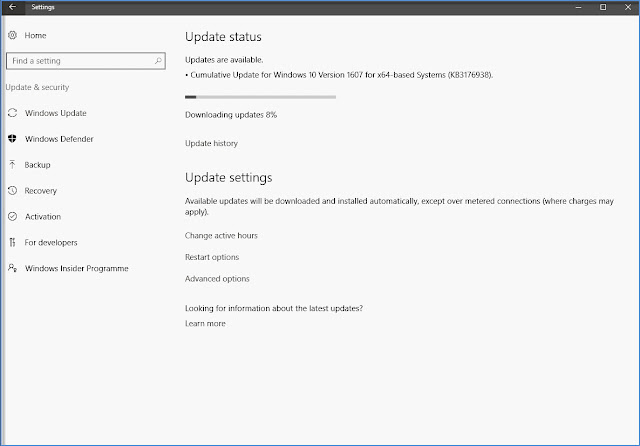Click the For developers tools icon

pos(12,242)
